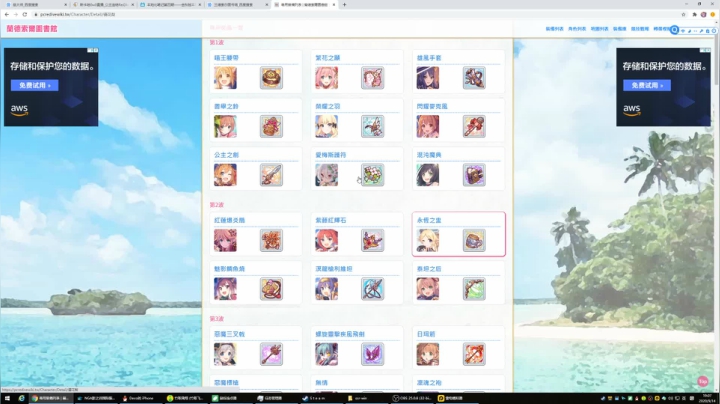This screenshot has width=720, height=404.
Task: Select the blonde girl portrait in the highlighted card
Action: tap(428, 240)
